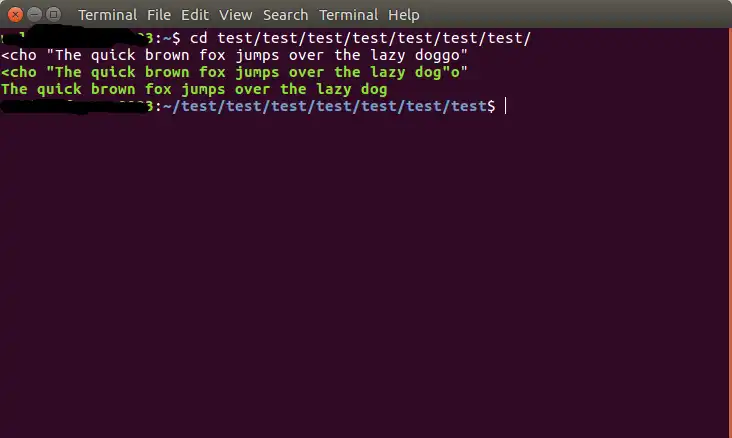Screen dimensions: 732x438
Task: Click the blacked-out username on first line
Action: coord(77,37)
